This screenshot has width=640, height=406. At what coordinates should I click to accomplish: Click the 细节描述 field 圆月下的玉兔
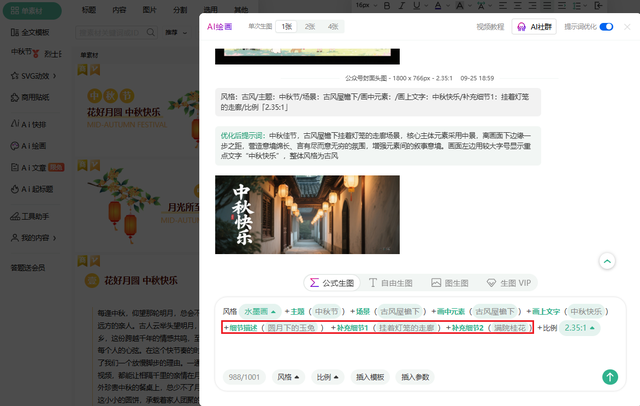(291, 328)
